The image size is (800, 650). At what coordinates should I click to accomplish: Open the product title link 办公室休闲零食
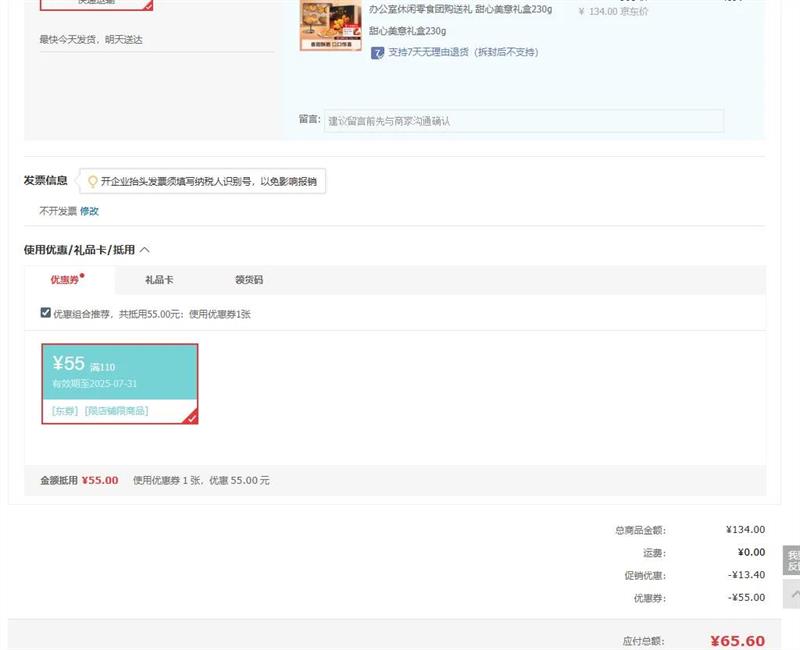pyautogui.click(x=460, y=9)
